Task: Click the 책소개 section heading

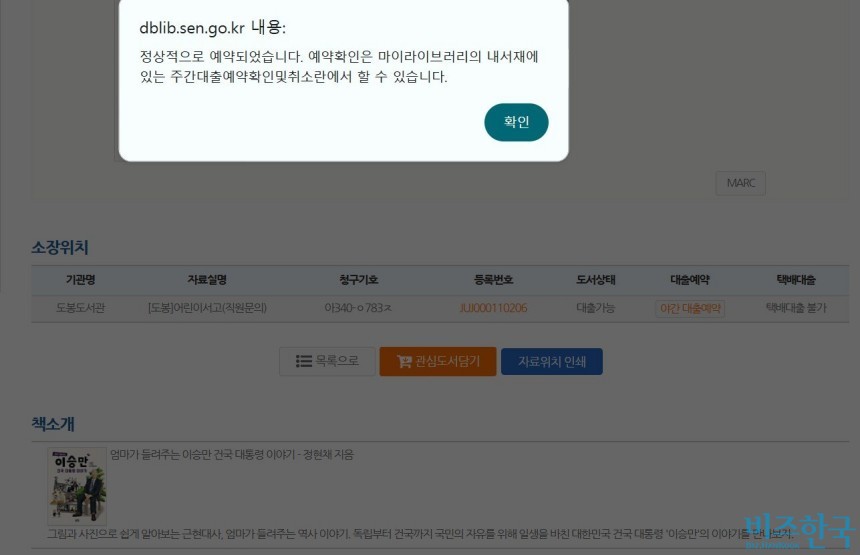Action: coord(53,424)
